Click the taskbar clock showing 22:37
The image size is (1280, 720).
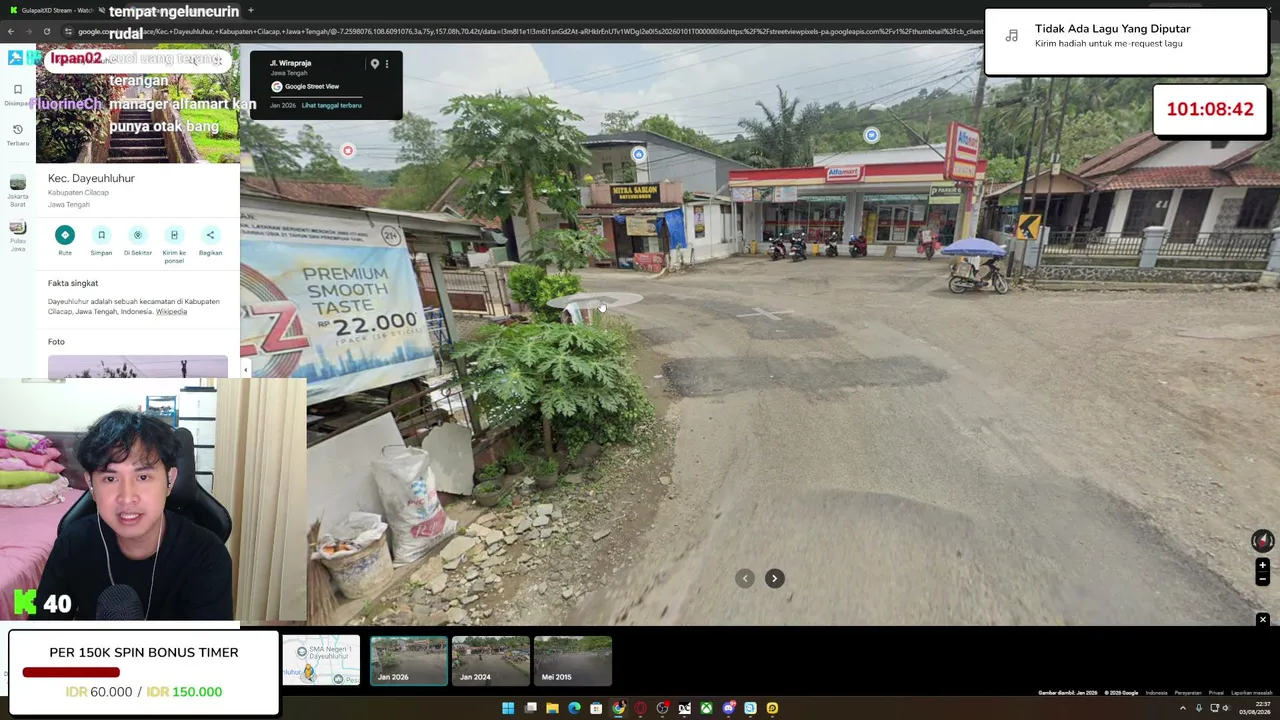tap(1254, 708)
